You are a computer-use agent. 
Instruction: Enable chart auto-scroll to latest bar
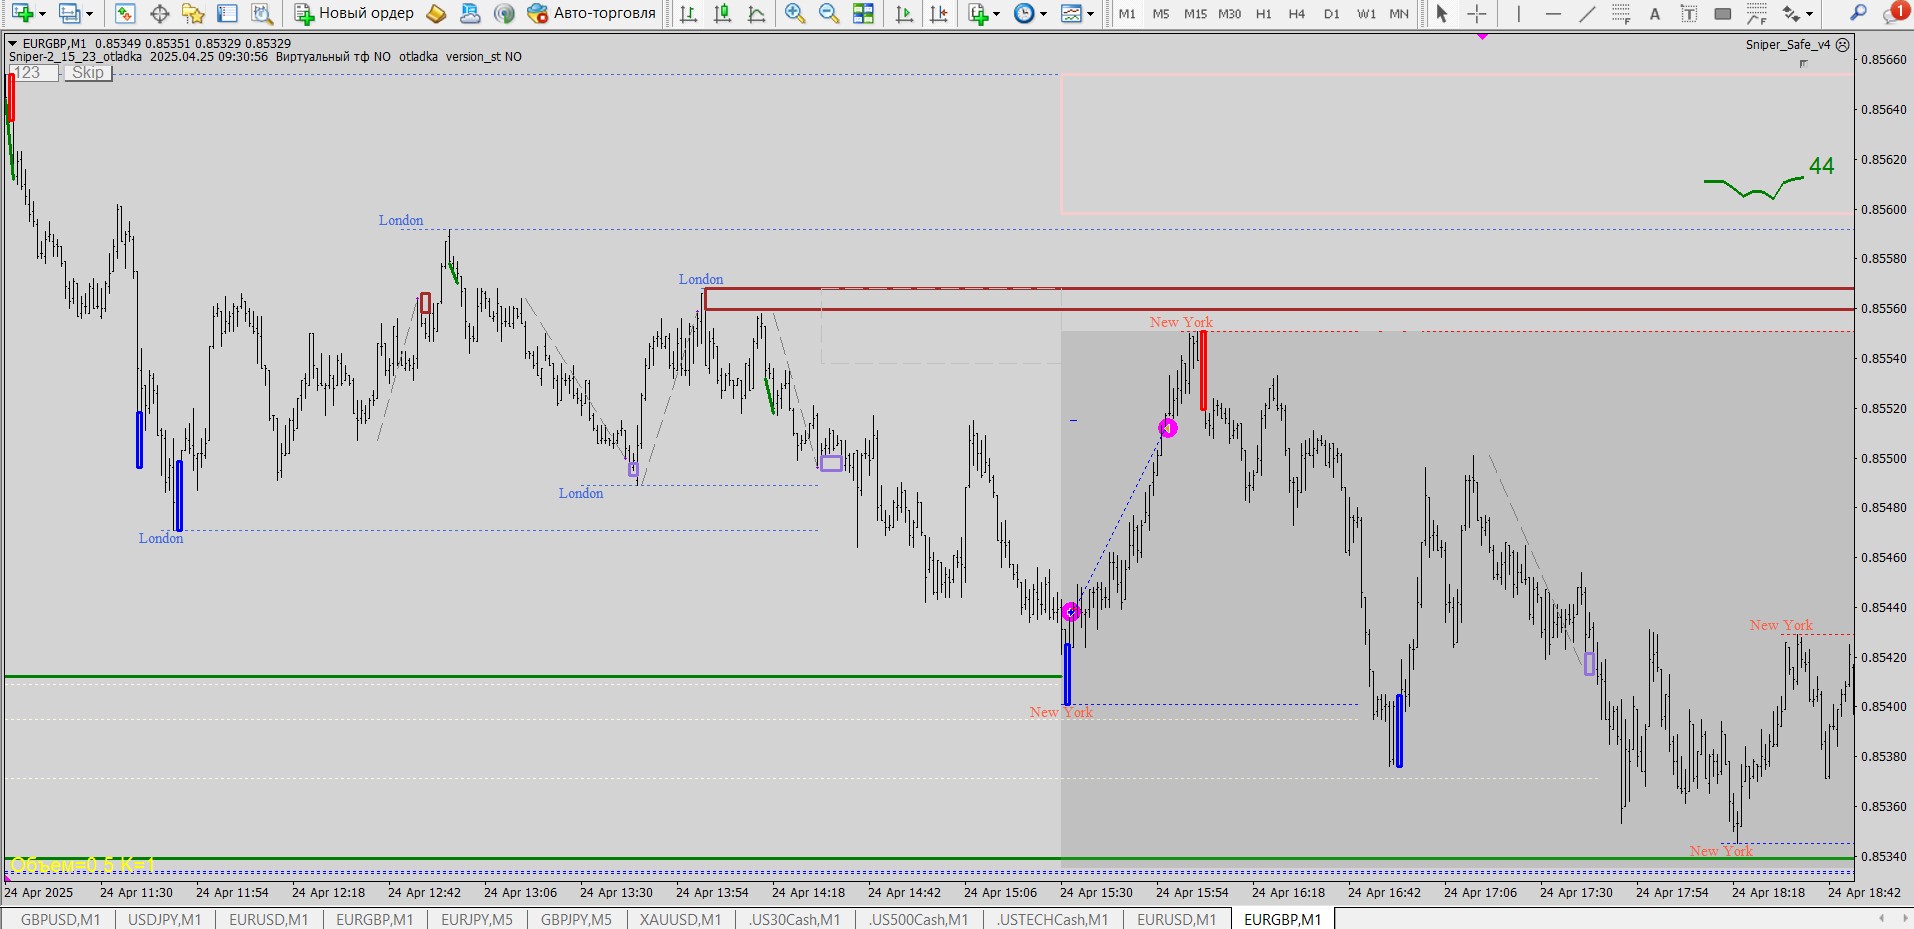click(x=904, y=13)
